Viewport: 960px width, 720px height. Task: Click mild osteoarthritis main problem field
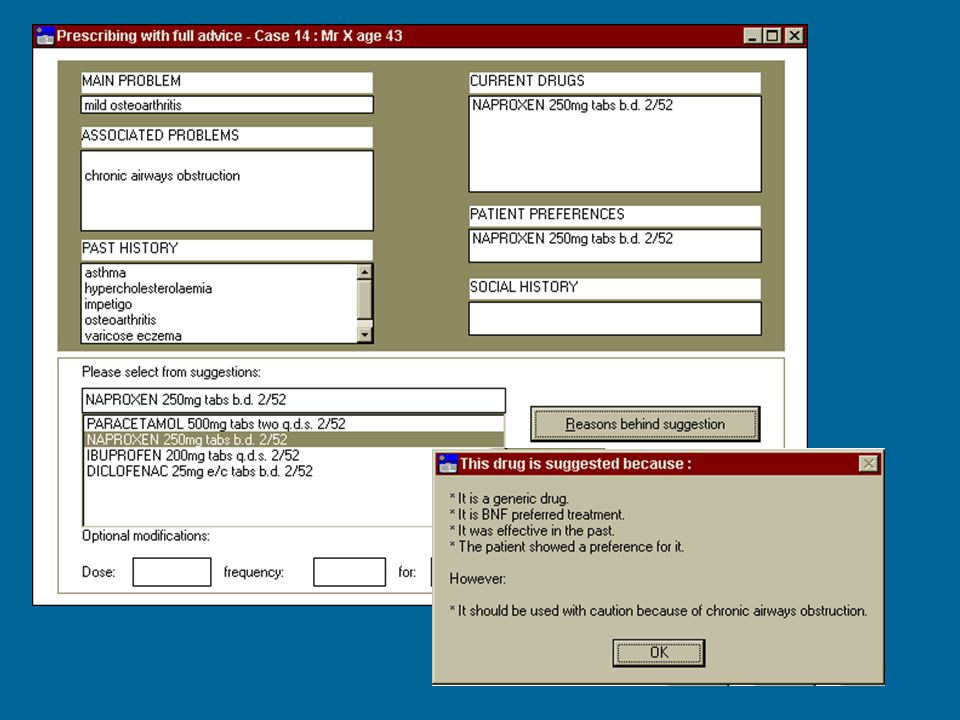(x=227, y=105)
